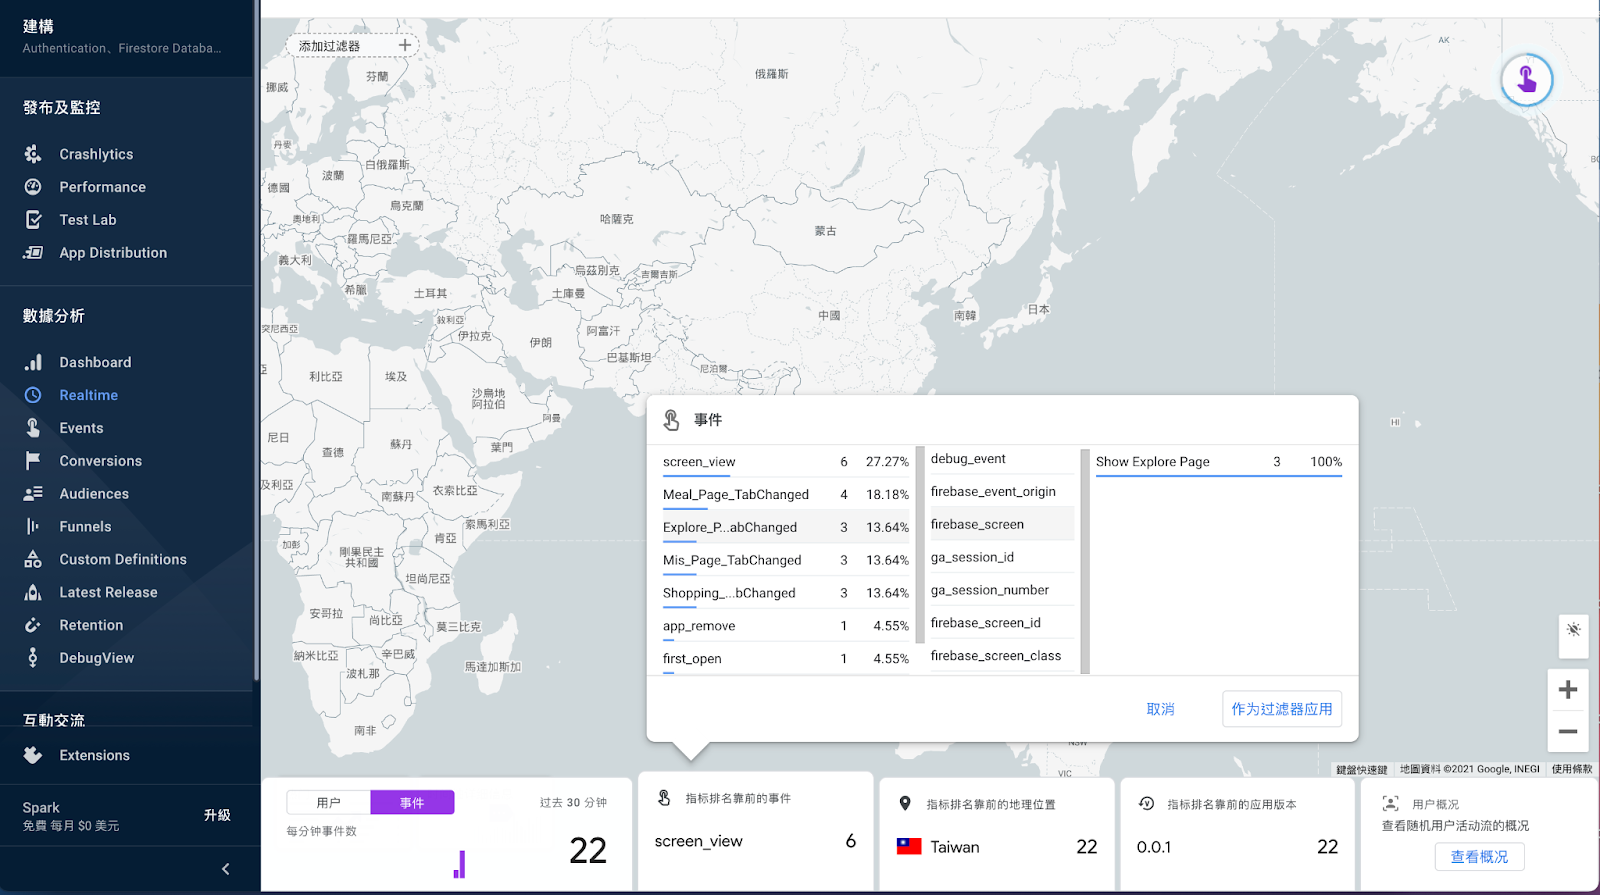Click the Performance gauge icon
The width and height of the screenshot is (1600, 895).
[x=33, y=187]
